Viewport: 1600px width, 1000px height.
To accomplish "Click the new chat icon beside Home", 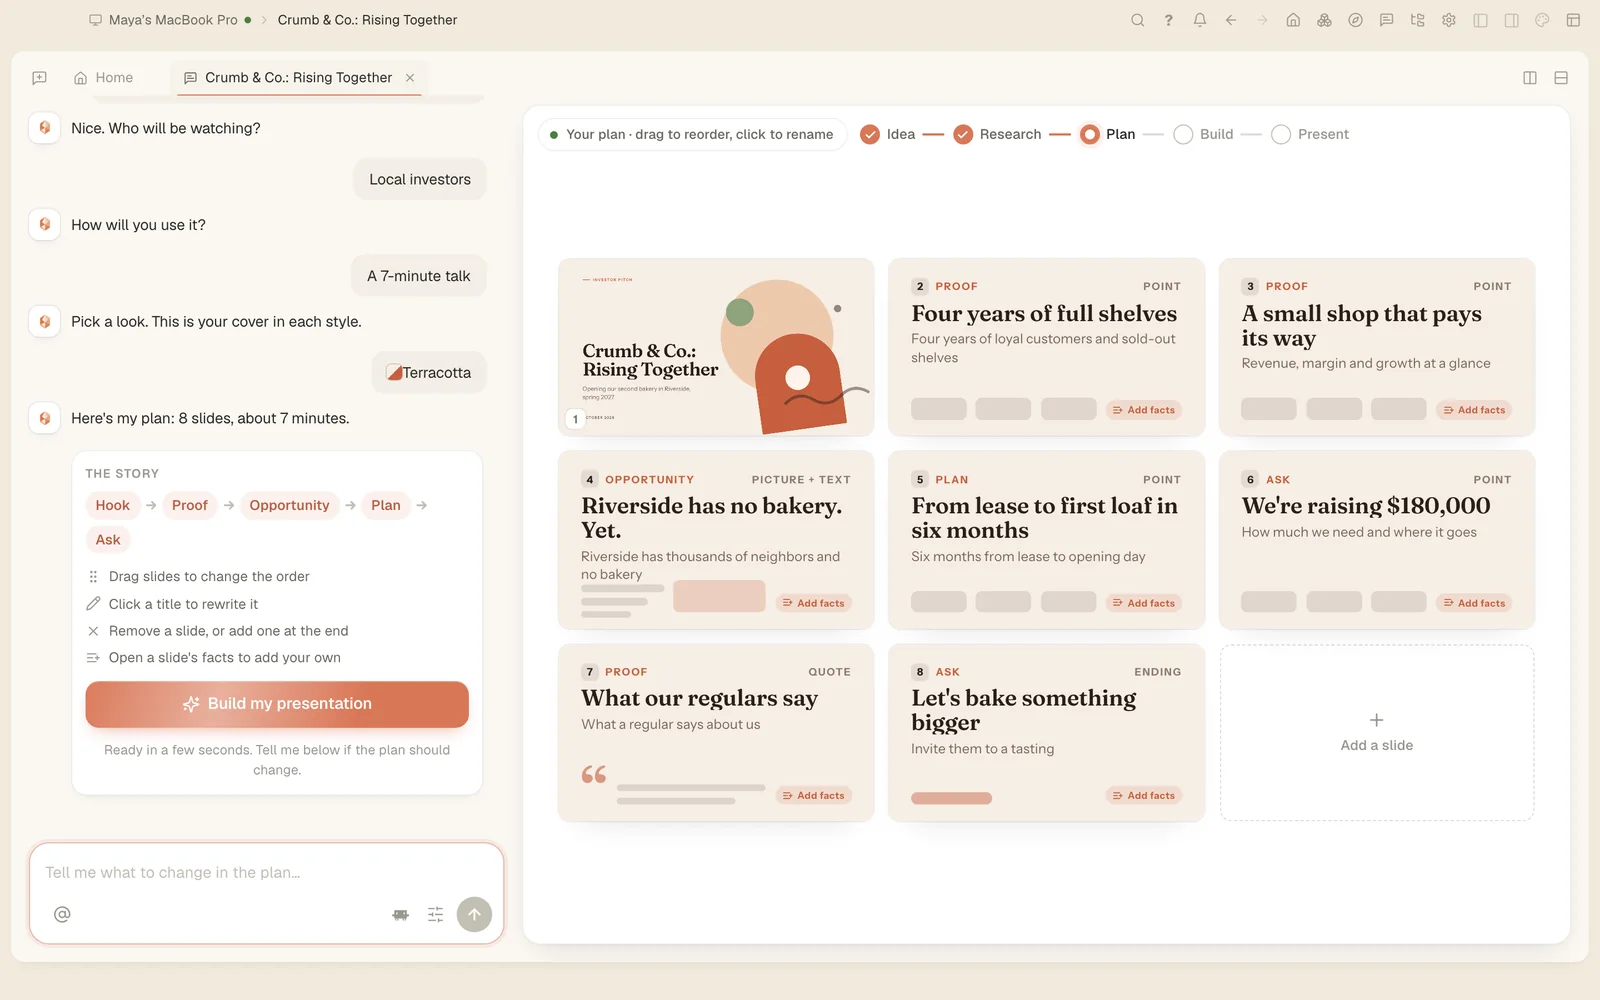I will coord(40,78).
